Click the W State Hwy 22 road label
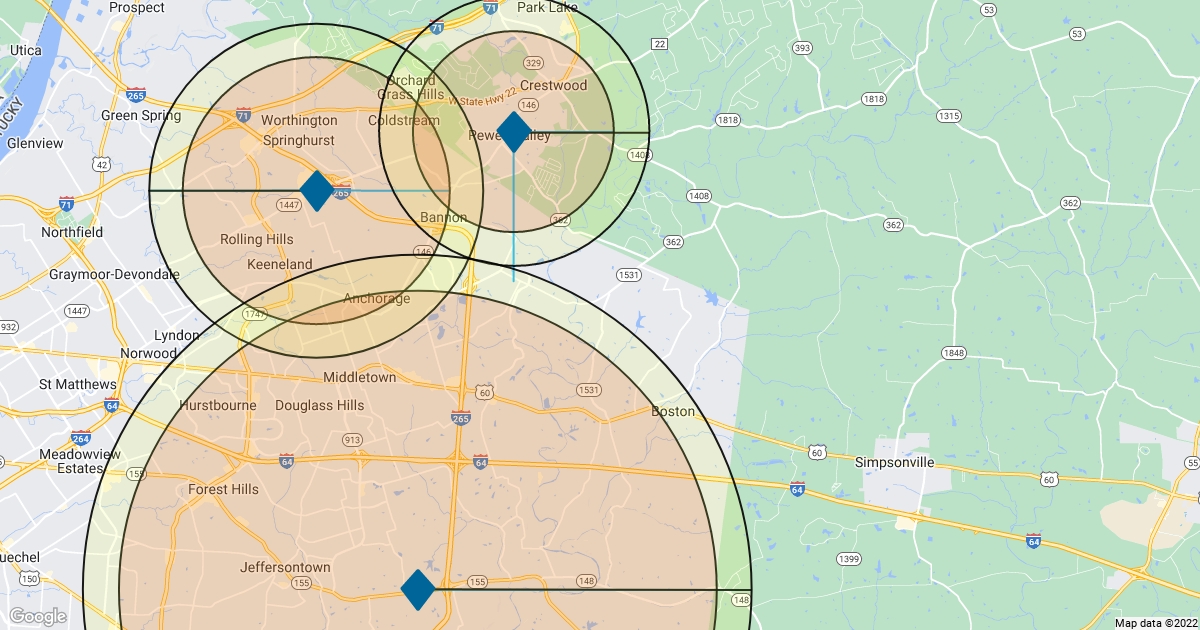 coord(481,97)
